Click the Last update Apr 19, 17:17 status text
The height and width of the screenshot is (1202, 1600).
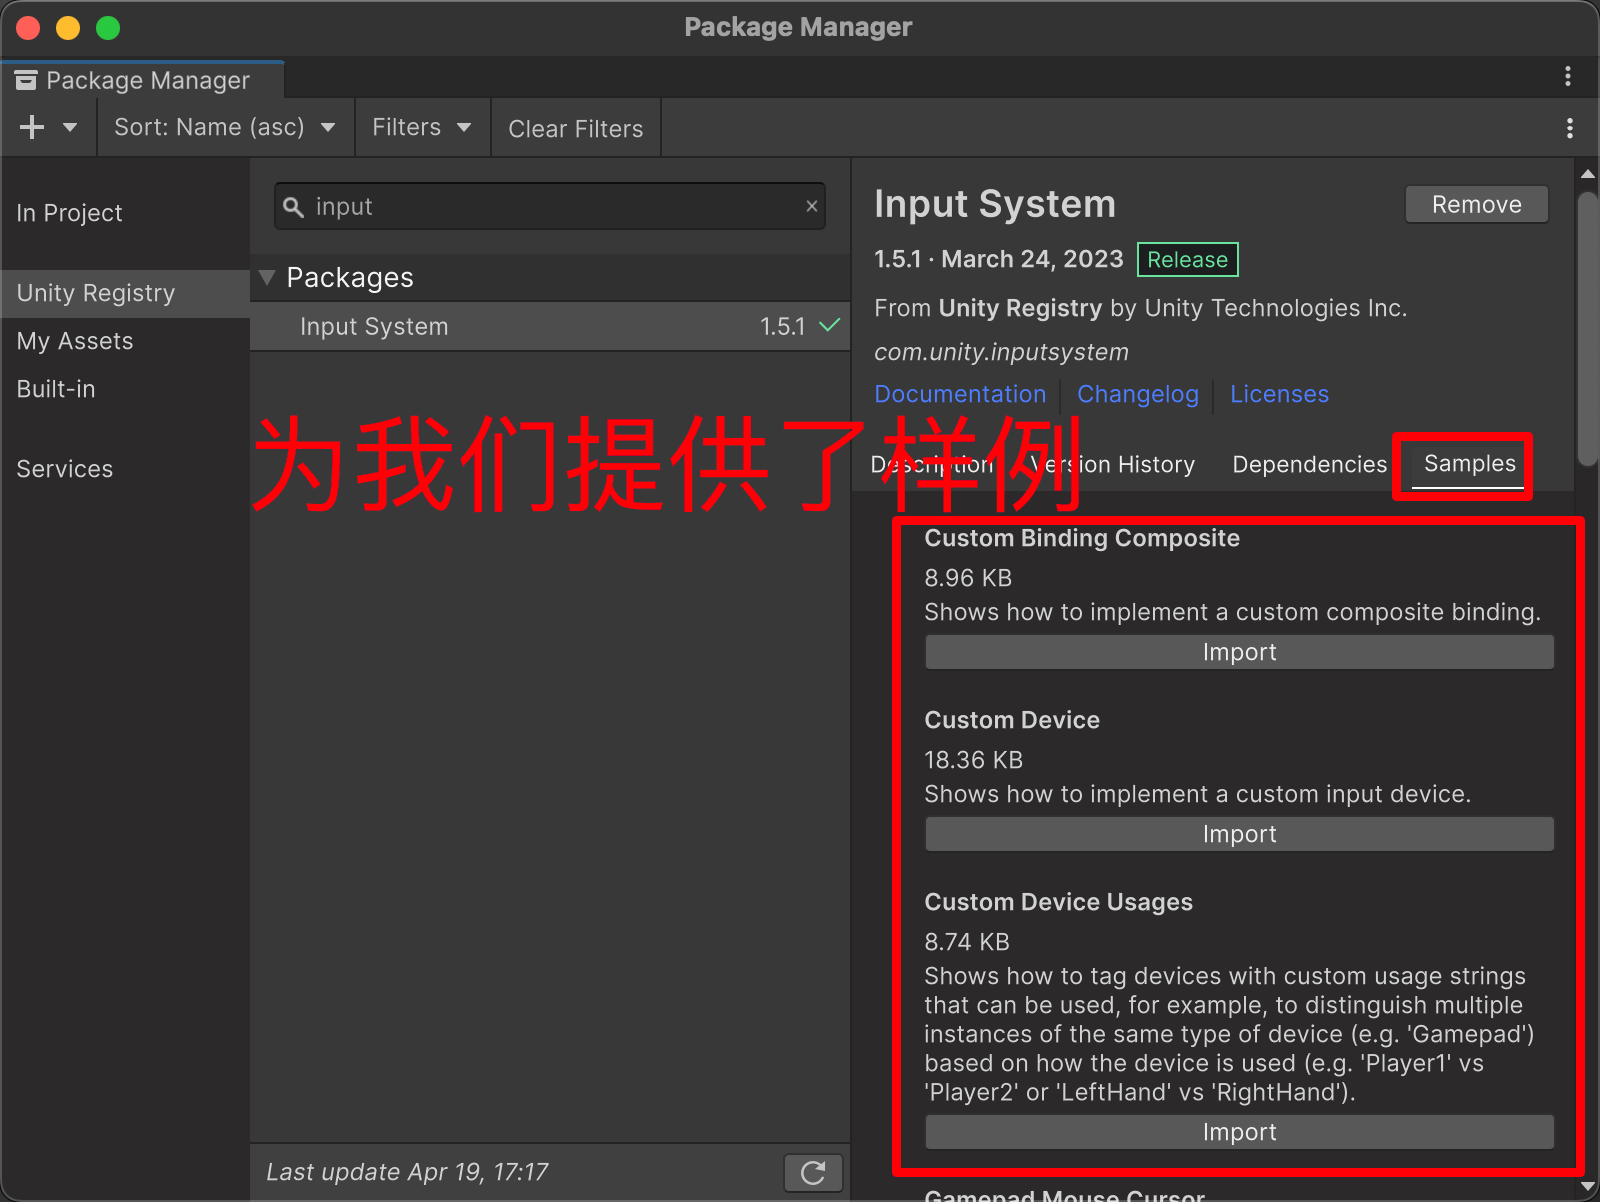click(x=407, y=1172)
